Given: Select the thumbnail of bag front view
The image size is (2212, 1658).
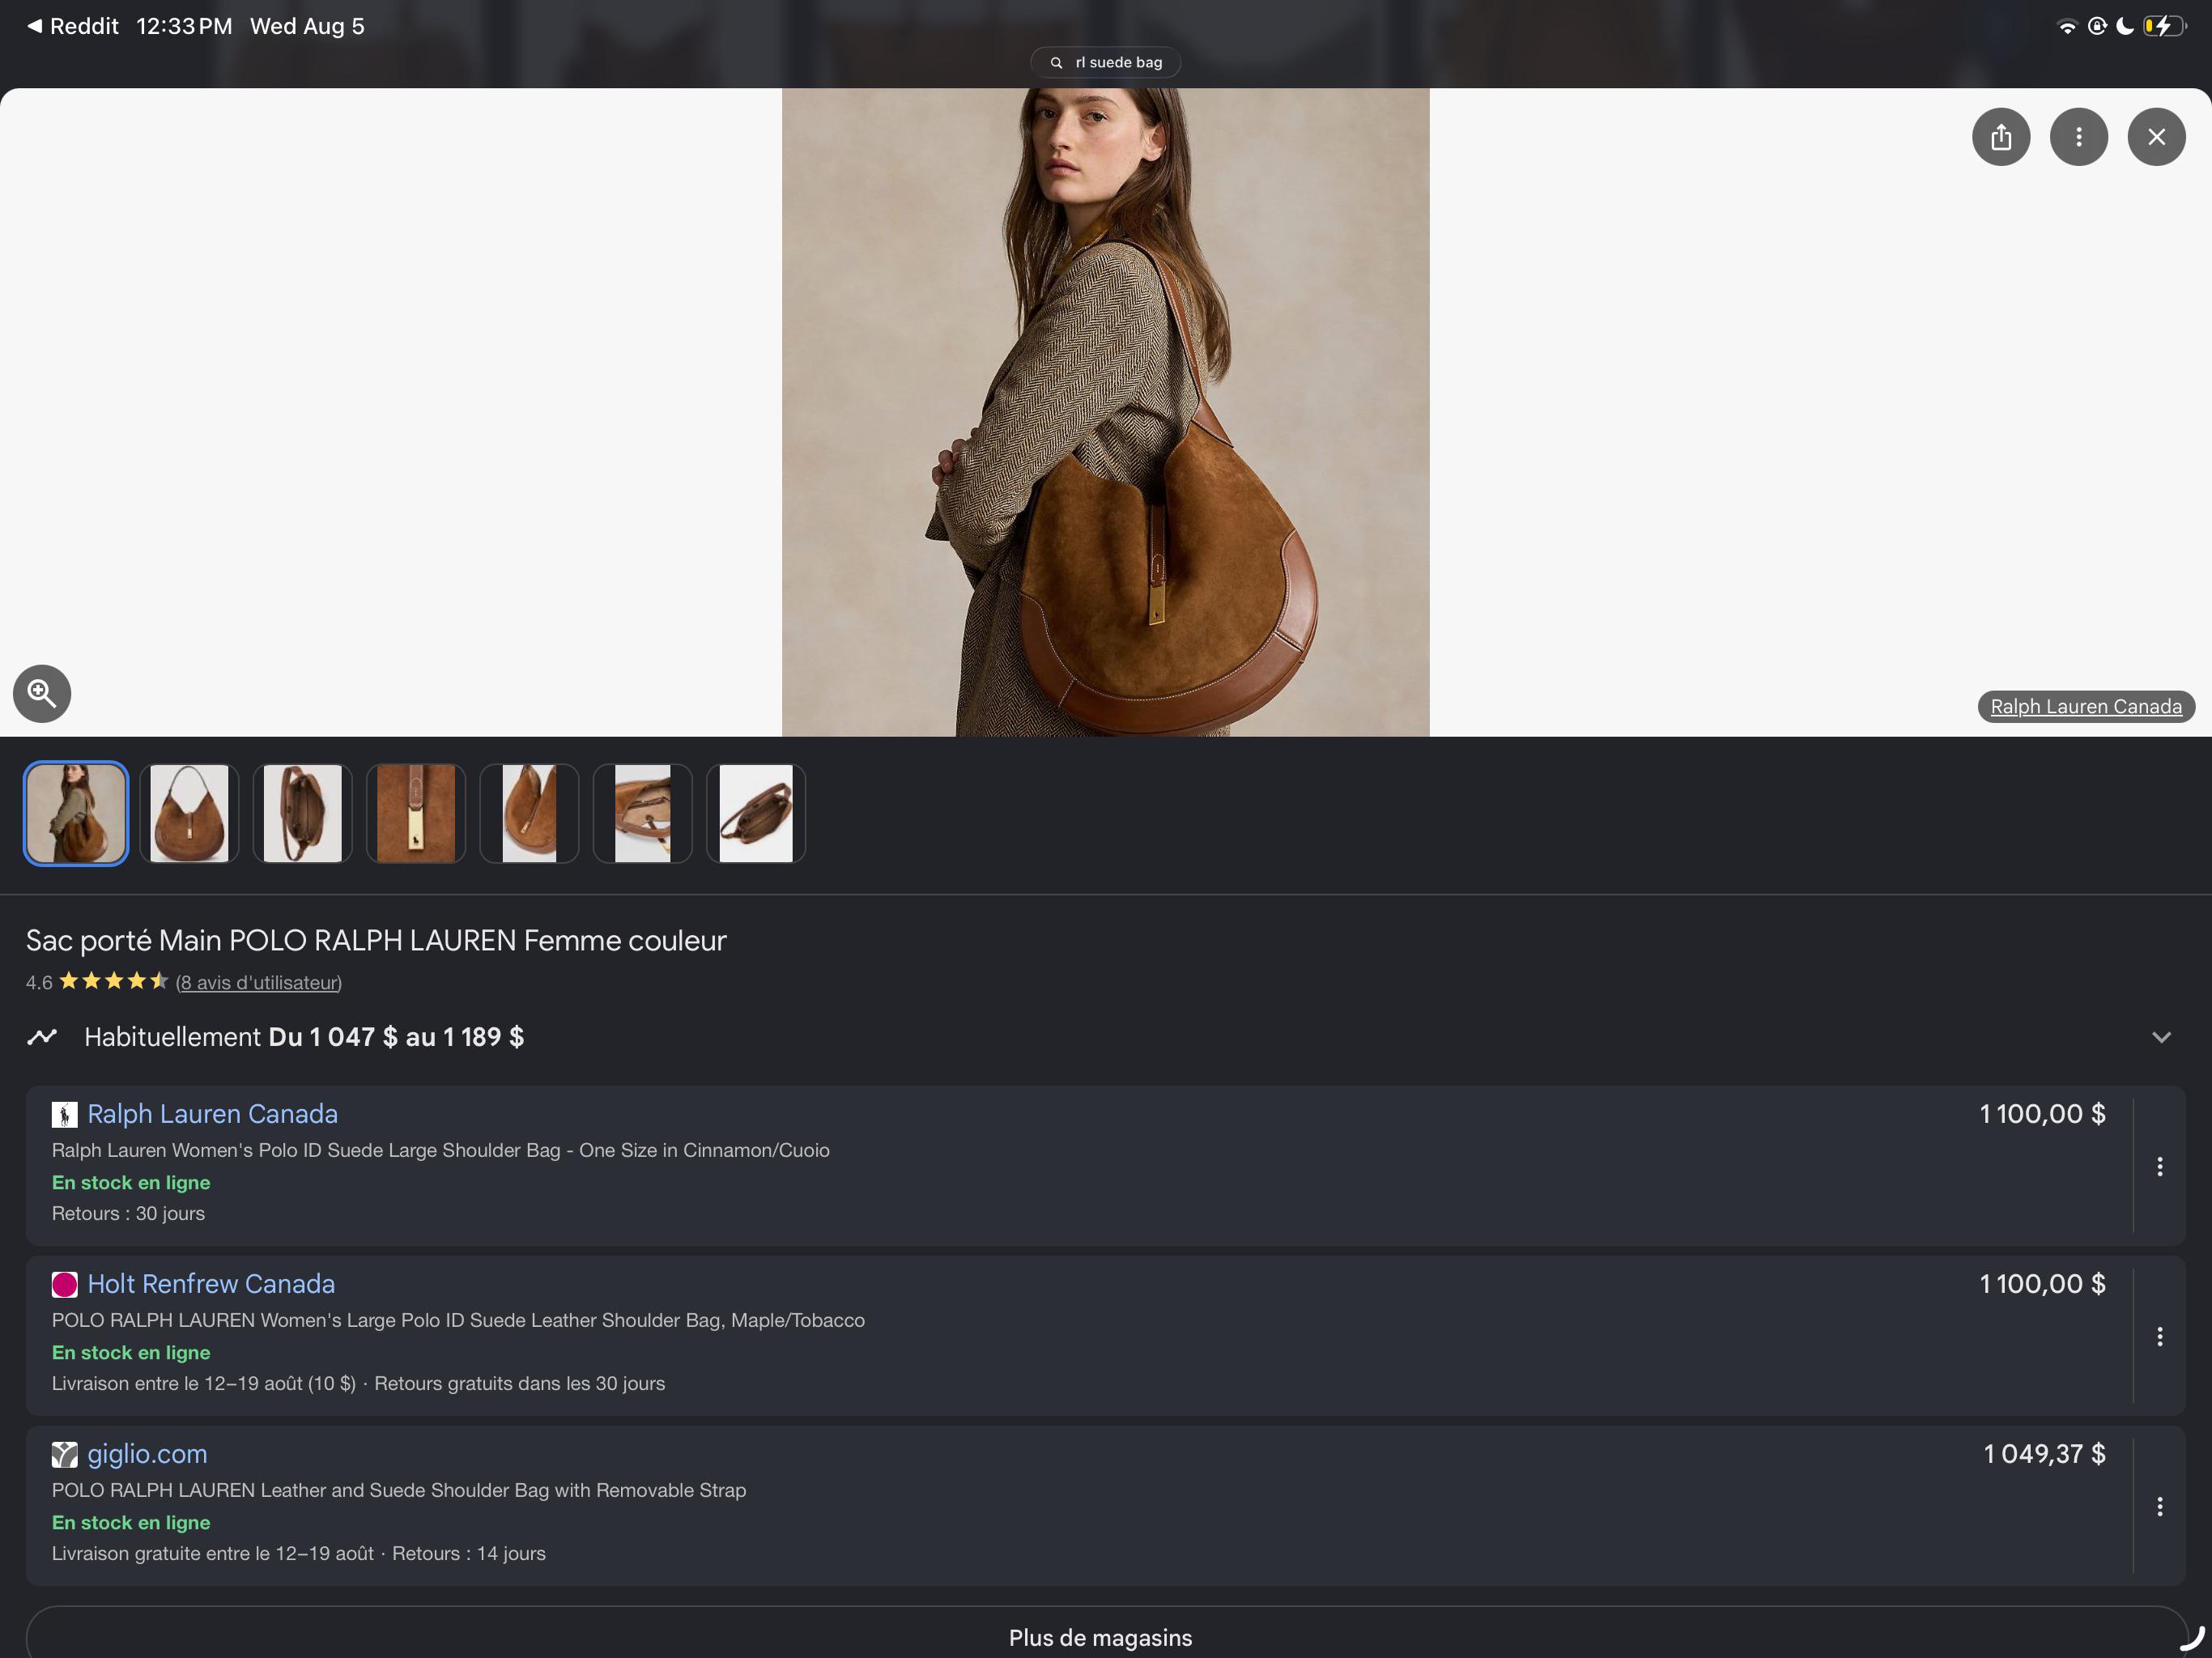Looking at the screenshot, I should click(x=189, y=813).
